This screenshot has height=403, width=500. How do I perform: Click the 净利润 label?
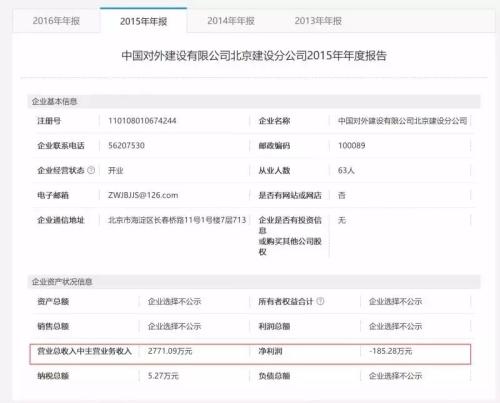point(270,351)
